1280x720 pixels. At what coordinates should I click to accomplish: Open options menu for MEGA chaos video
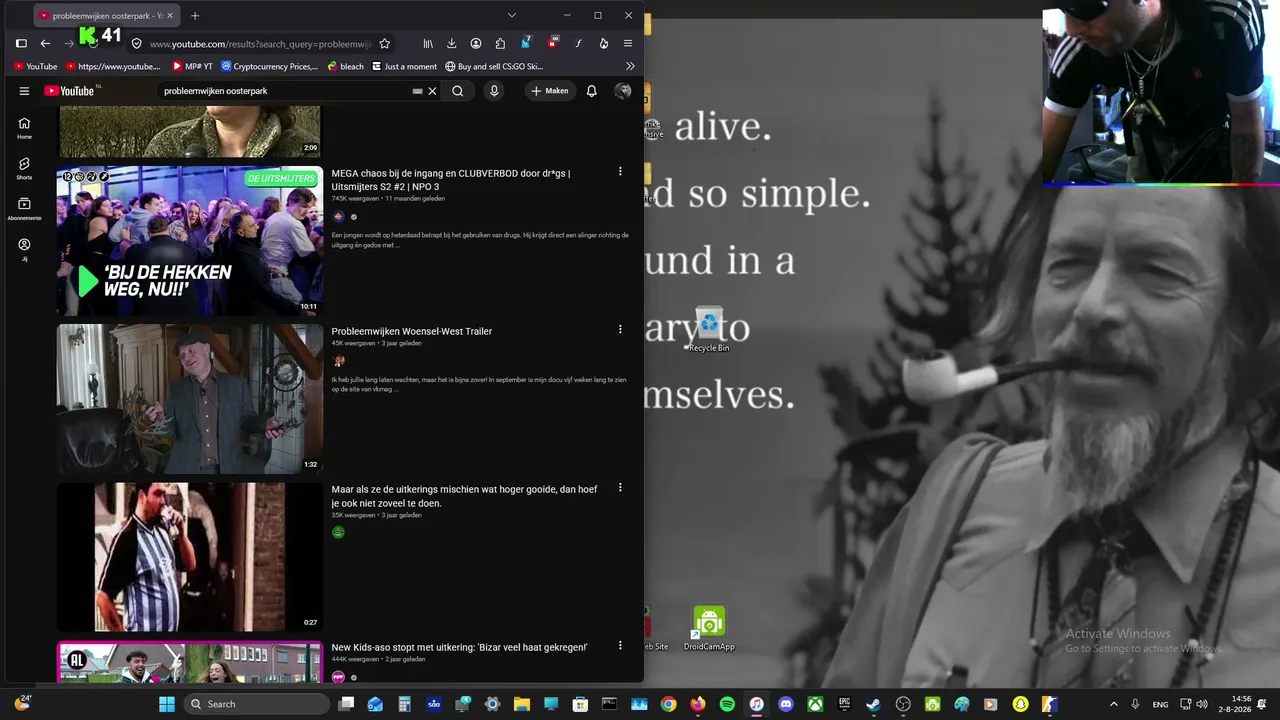(x=620, y=172)
